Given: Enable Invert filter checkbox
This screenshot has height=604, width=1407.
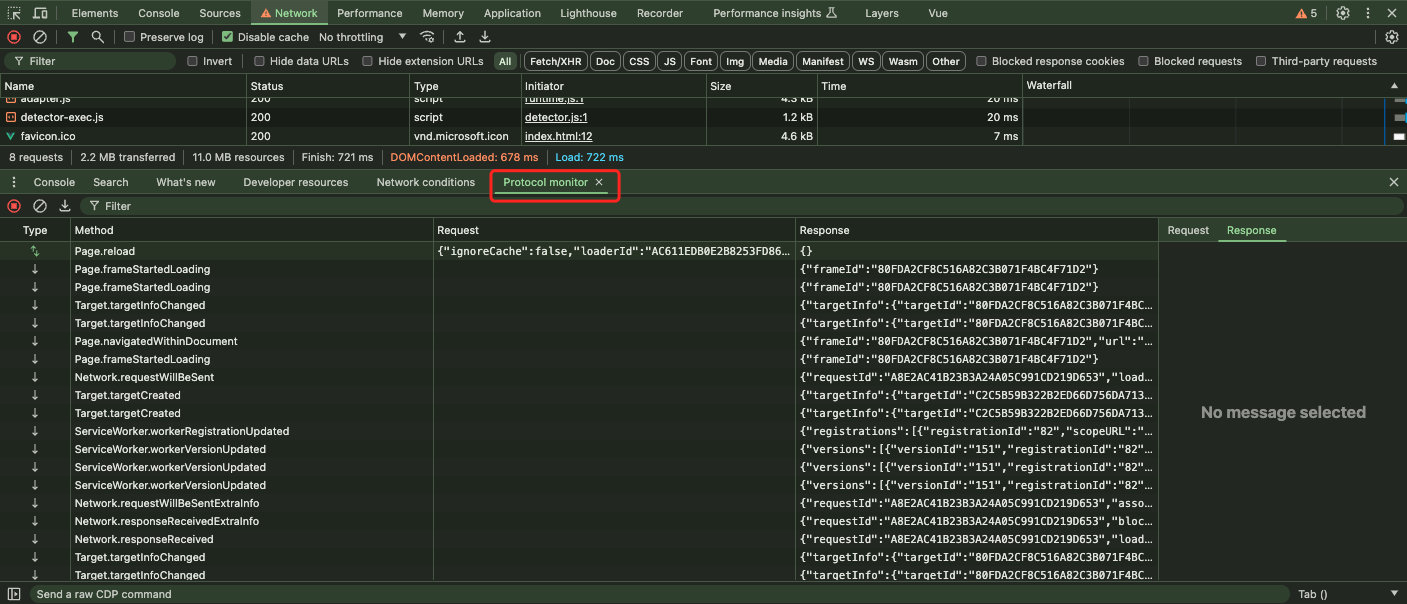Looking at the screenshot, I should point(193,61).
